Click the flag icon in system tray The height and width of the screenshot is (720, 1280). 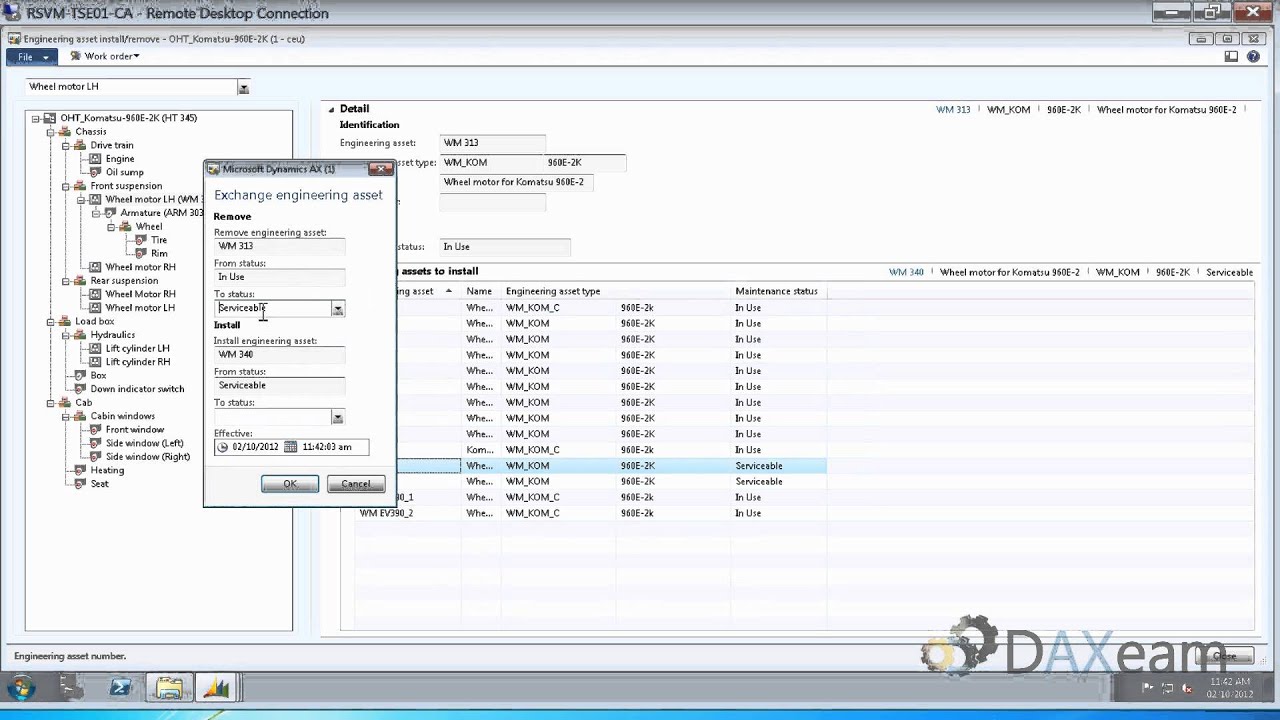pos(1147,688)
